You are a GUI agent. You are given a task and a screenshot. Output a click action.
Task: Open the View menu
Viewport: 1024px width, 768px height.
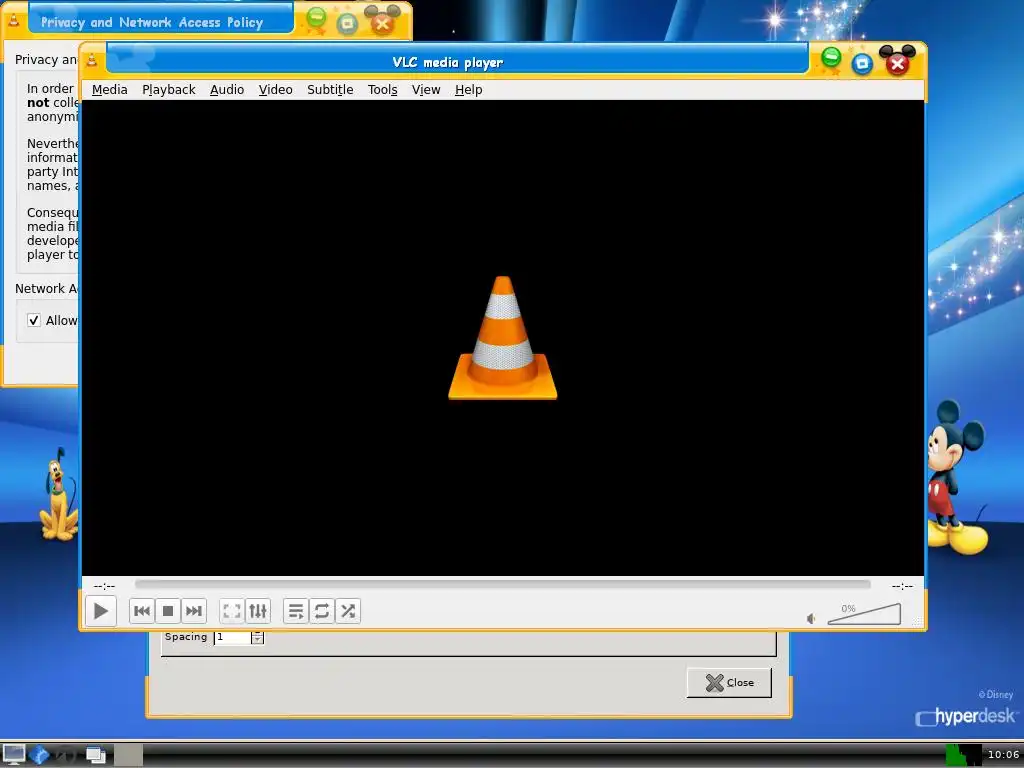pos(426,89)
